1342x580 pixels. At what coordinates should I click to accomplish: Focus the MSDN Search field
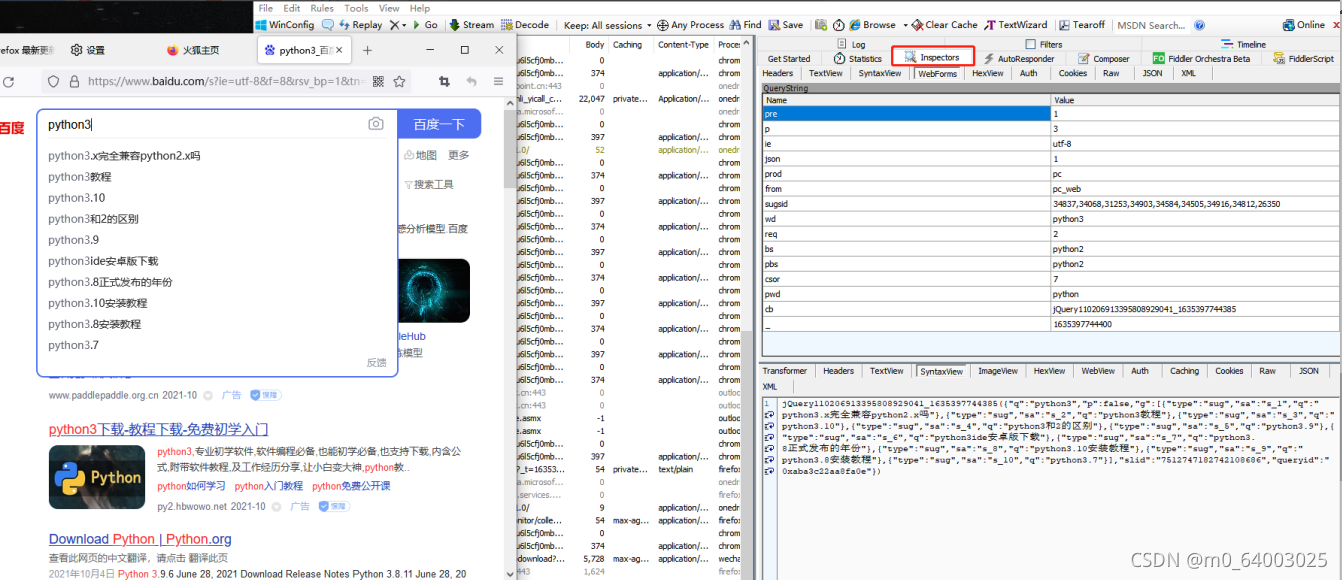(1152, 25)
